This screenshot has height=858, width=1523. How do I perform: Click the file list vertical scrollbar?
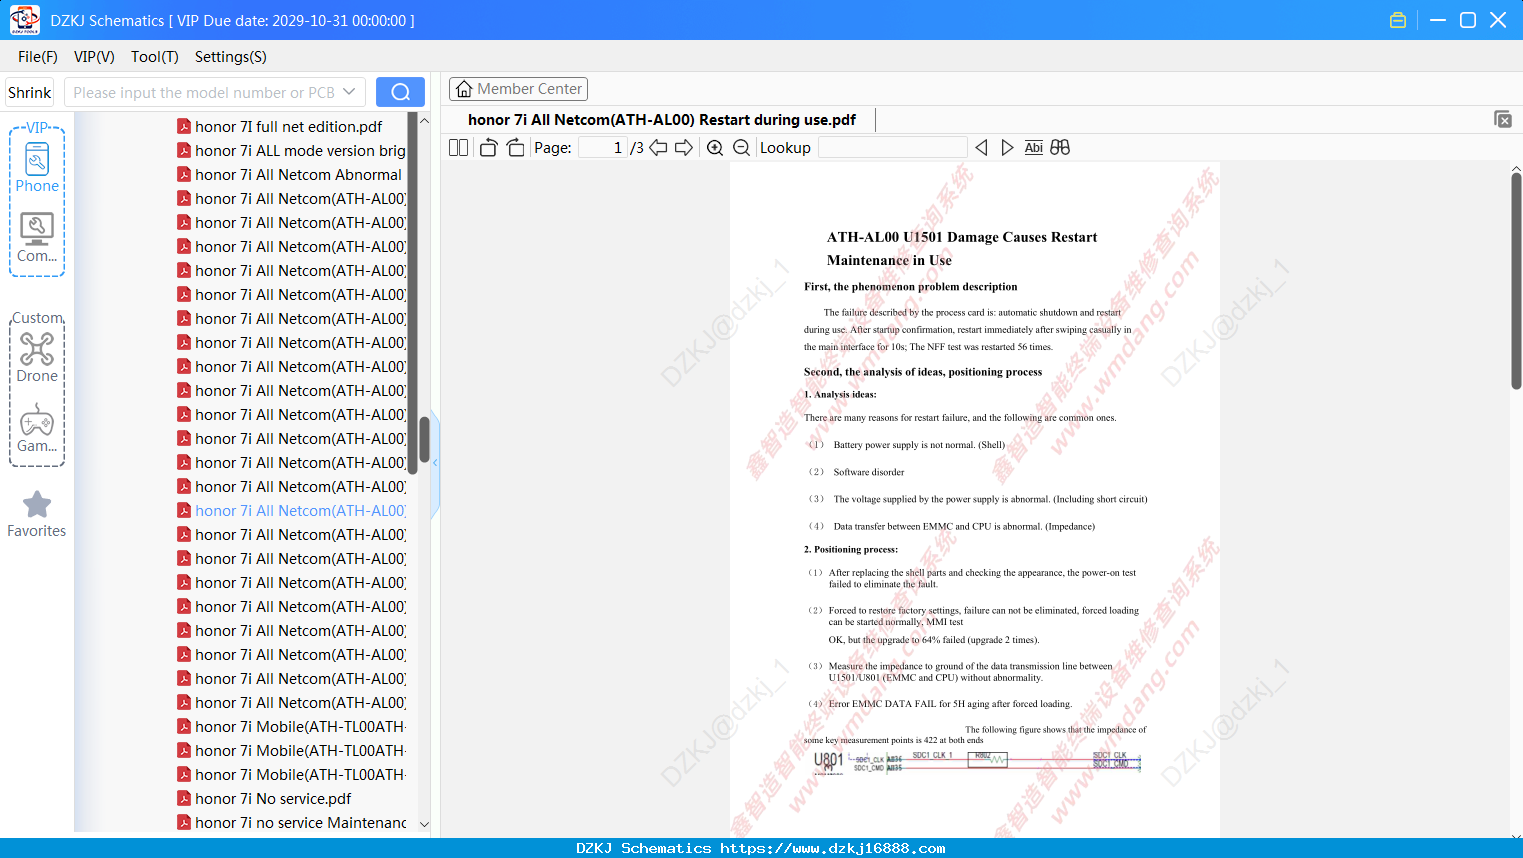tap(424, 440)
